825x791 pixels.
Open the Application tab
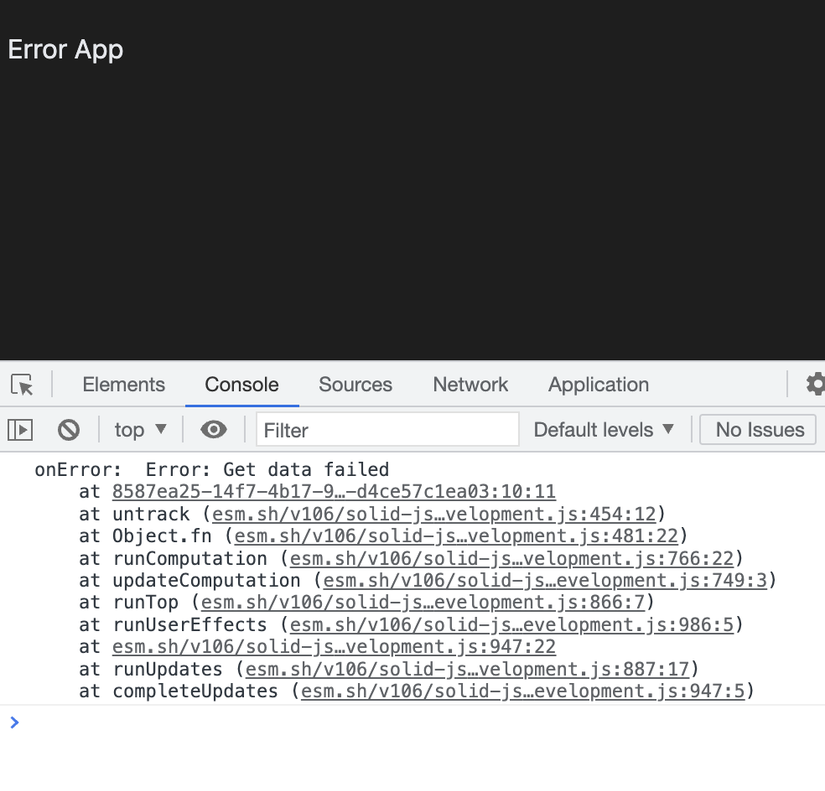point(598,384)
